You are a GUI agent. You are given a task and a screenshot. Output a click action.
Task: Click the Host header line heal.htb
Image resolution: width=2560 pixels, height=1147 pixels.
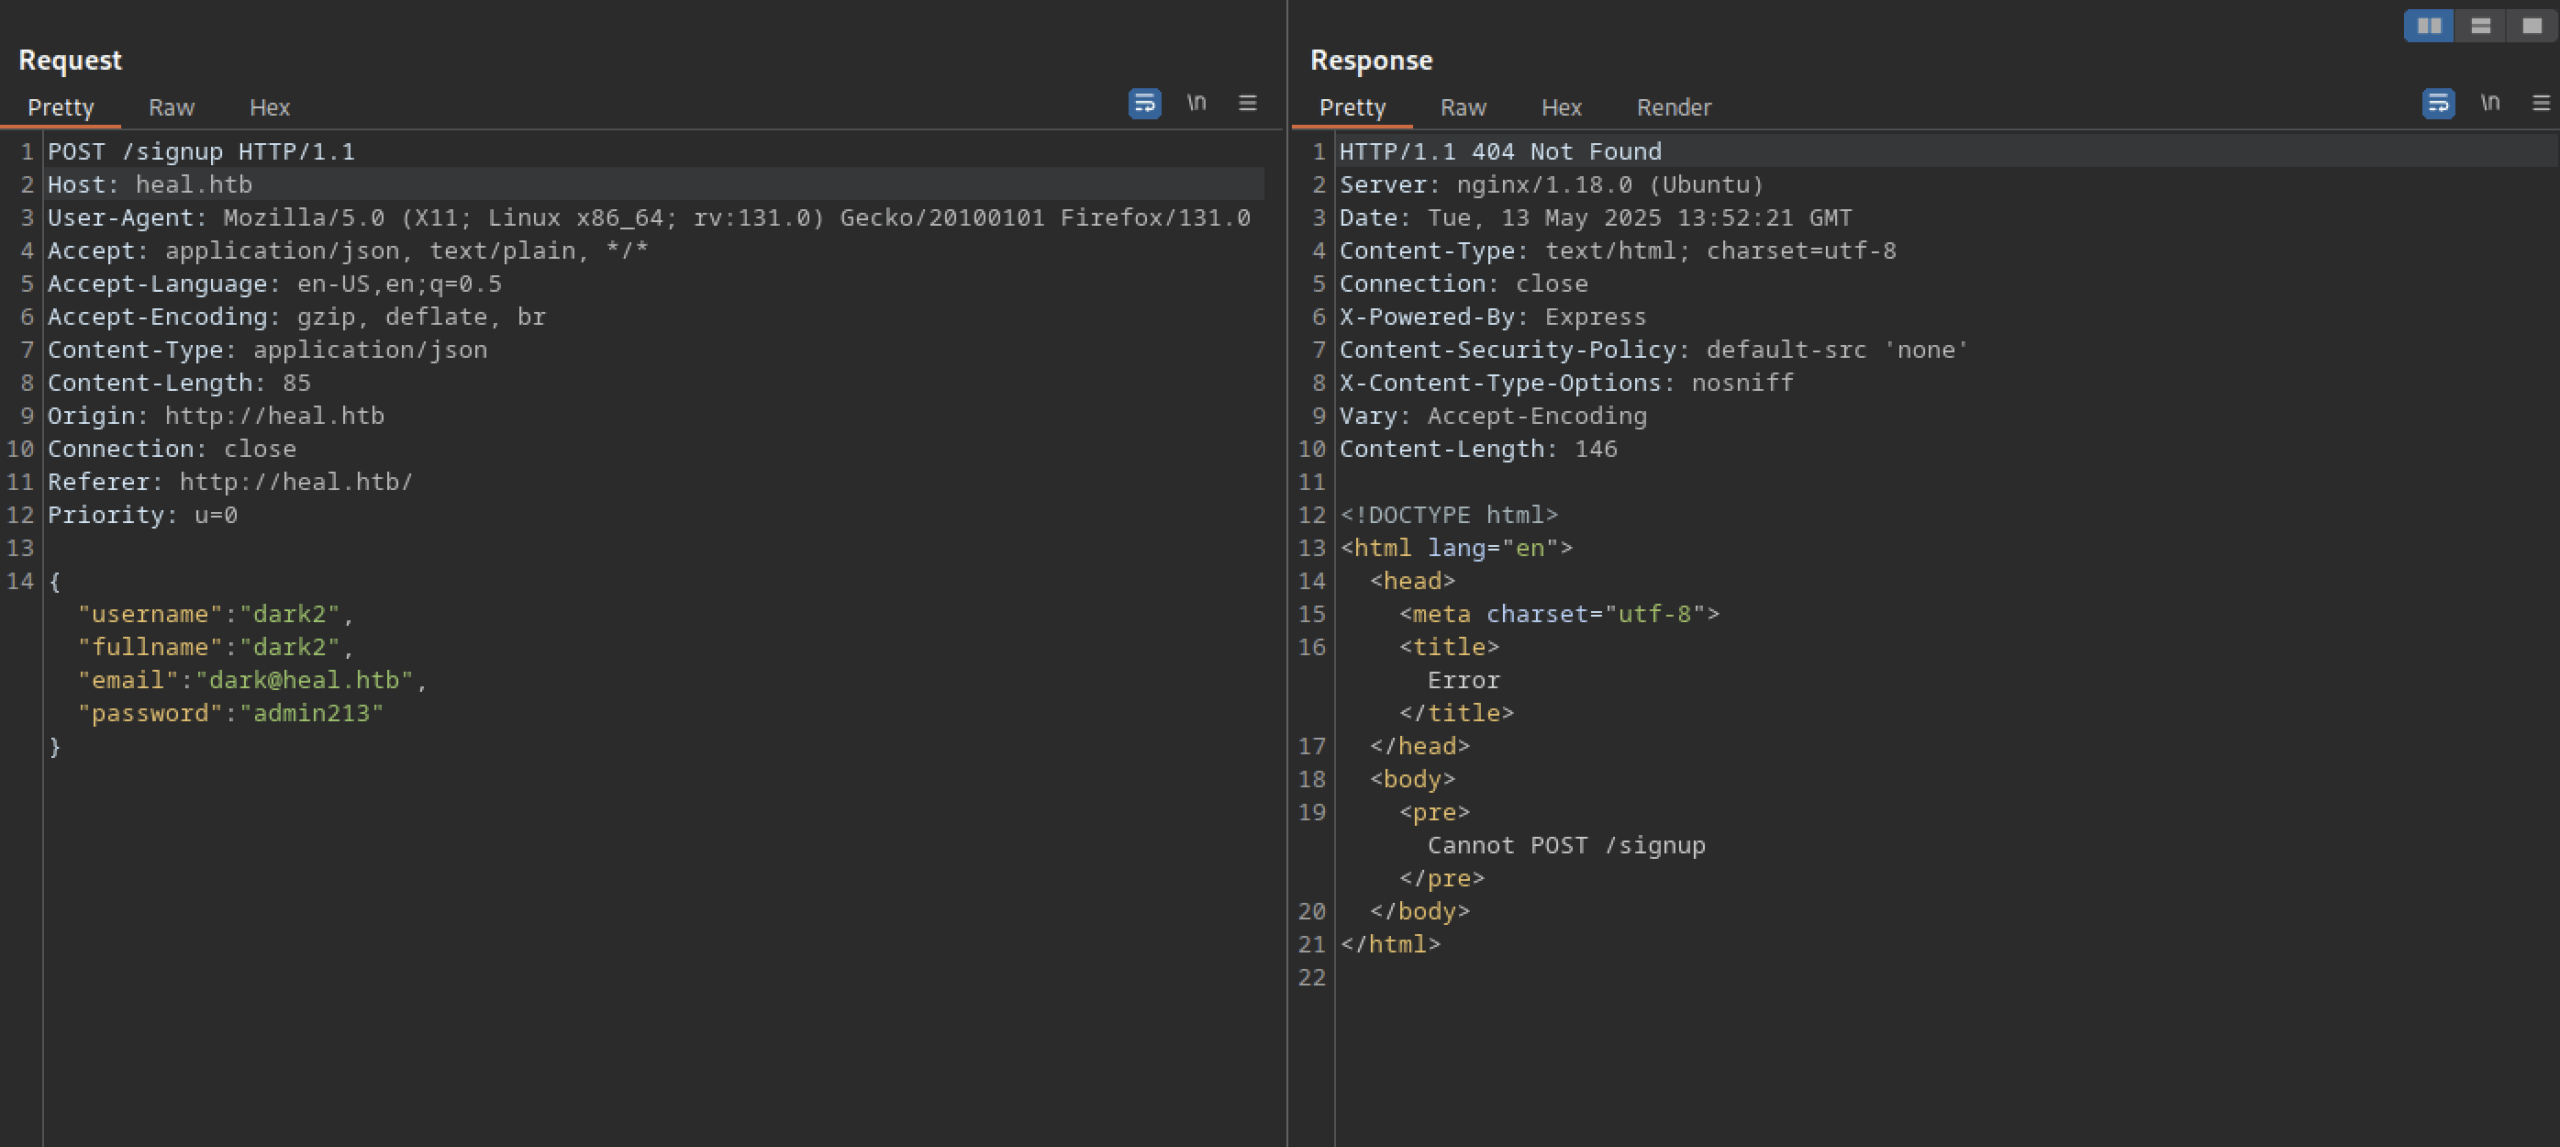150,185
